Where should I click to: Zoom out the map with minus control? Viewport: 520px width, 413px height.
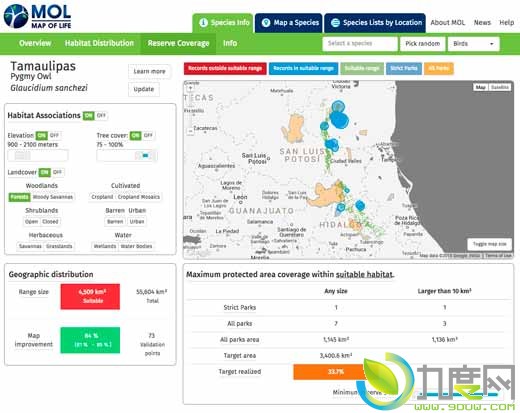pyautogui.click(x=190, y=131)
